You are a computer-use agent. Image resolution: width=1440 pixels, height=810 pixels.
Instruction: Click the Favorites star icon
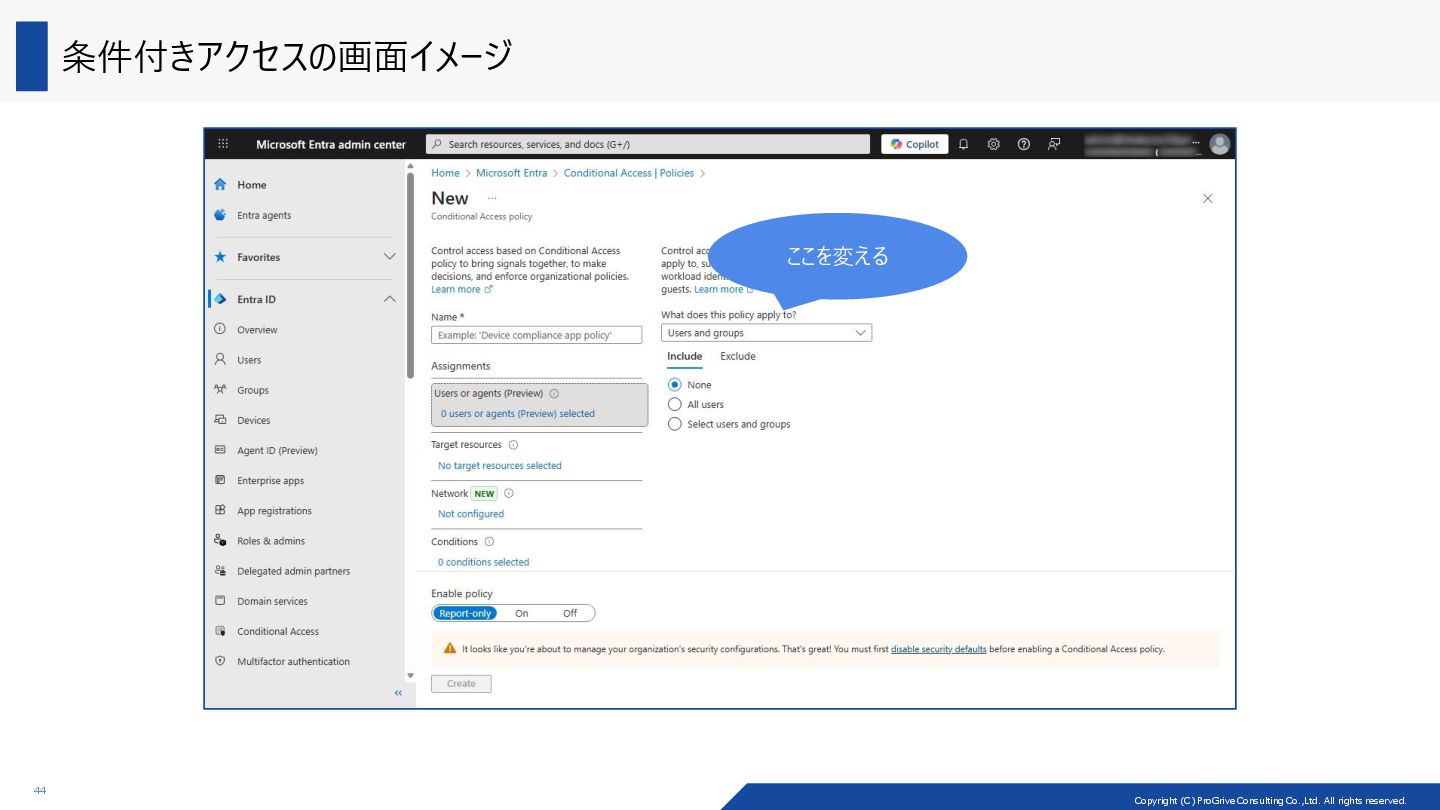[220, 257]
